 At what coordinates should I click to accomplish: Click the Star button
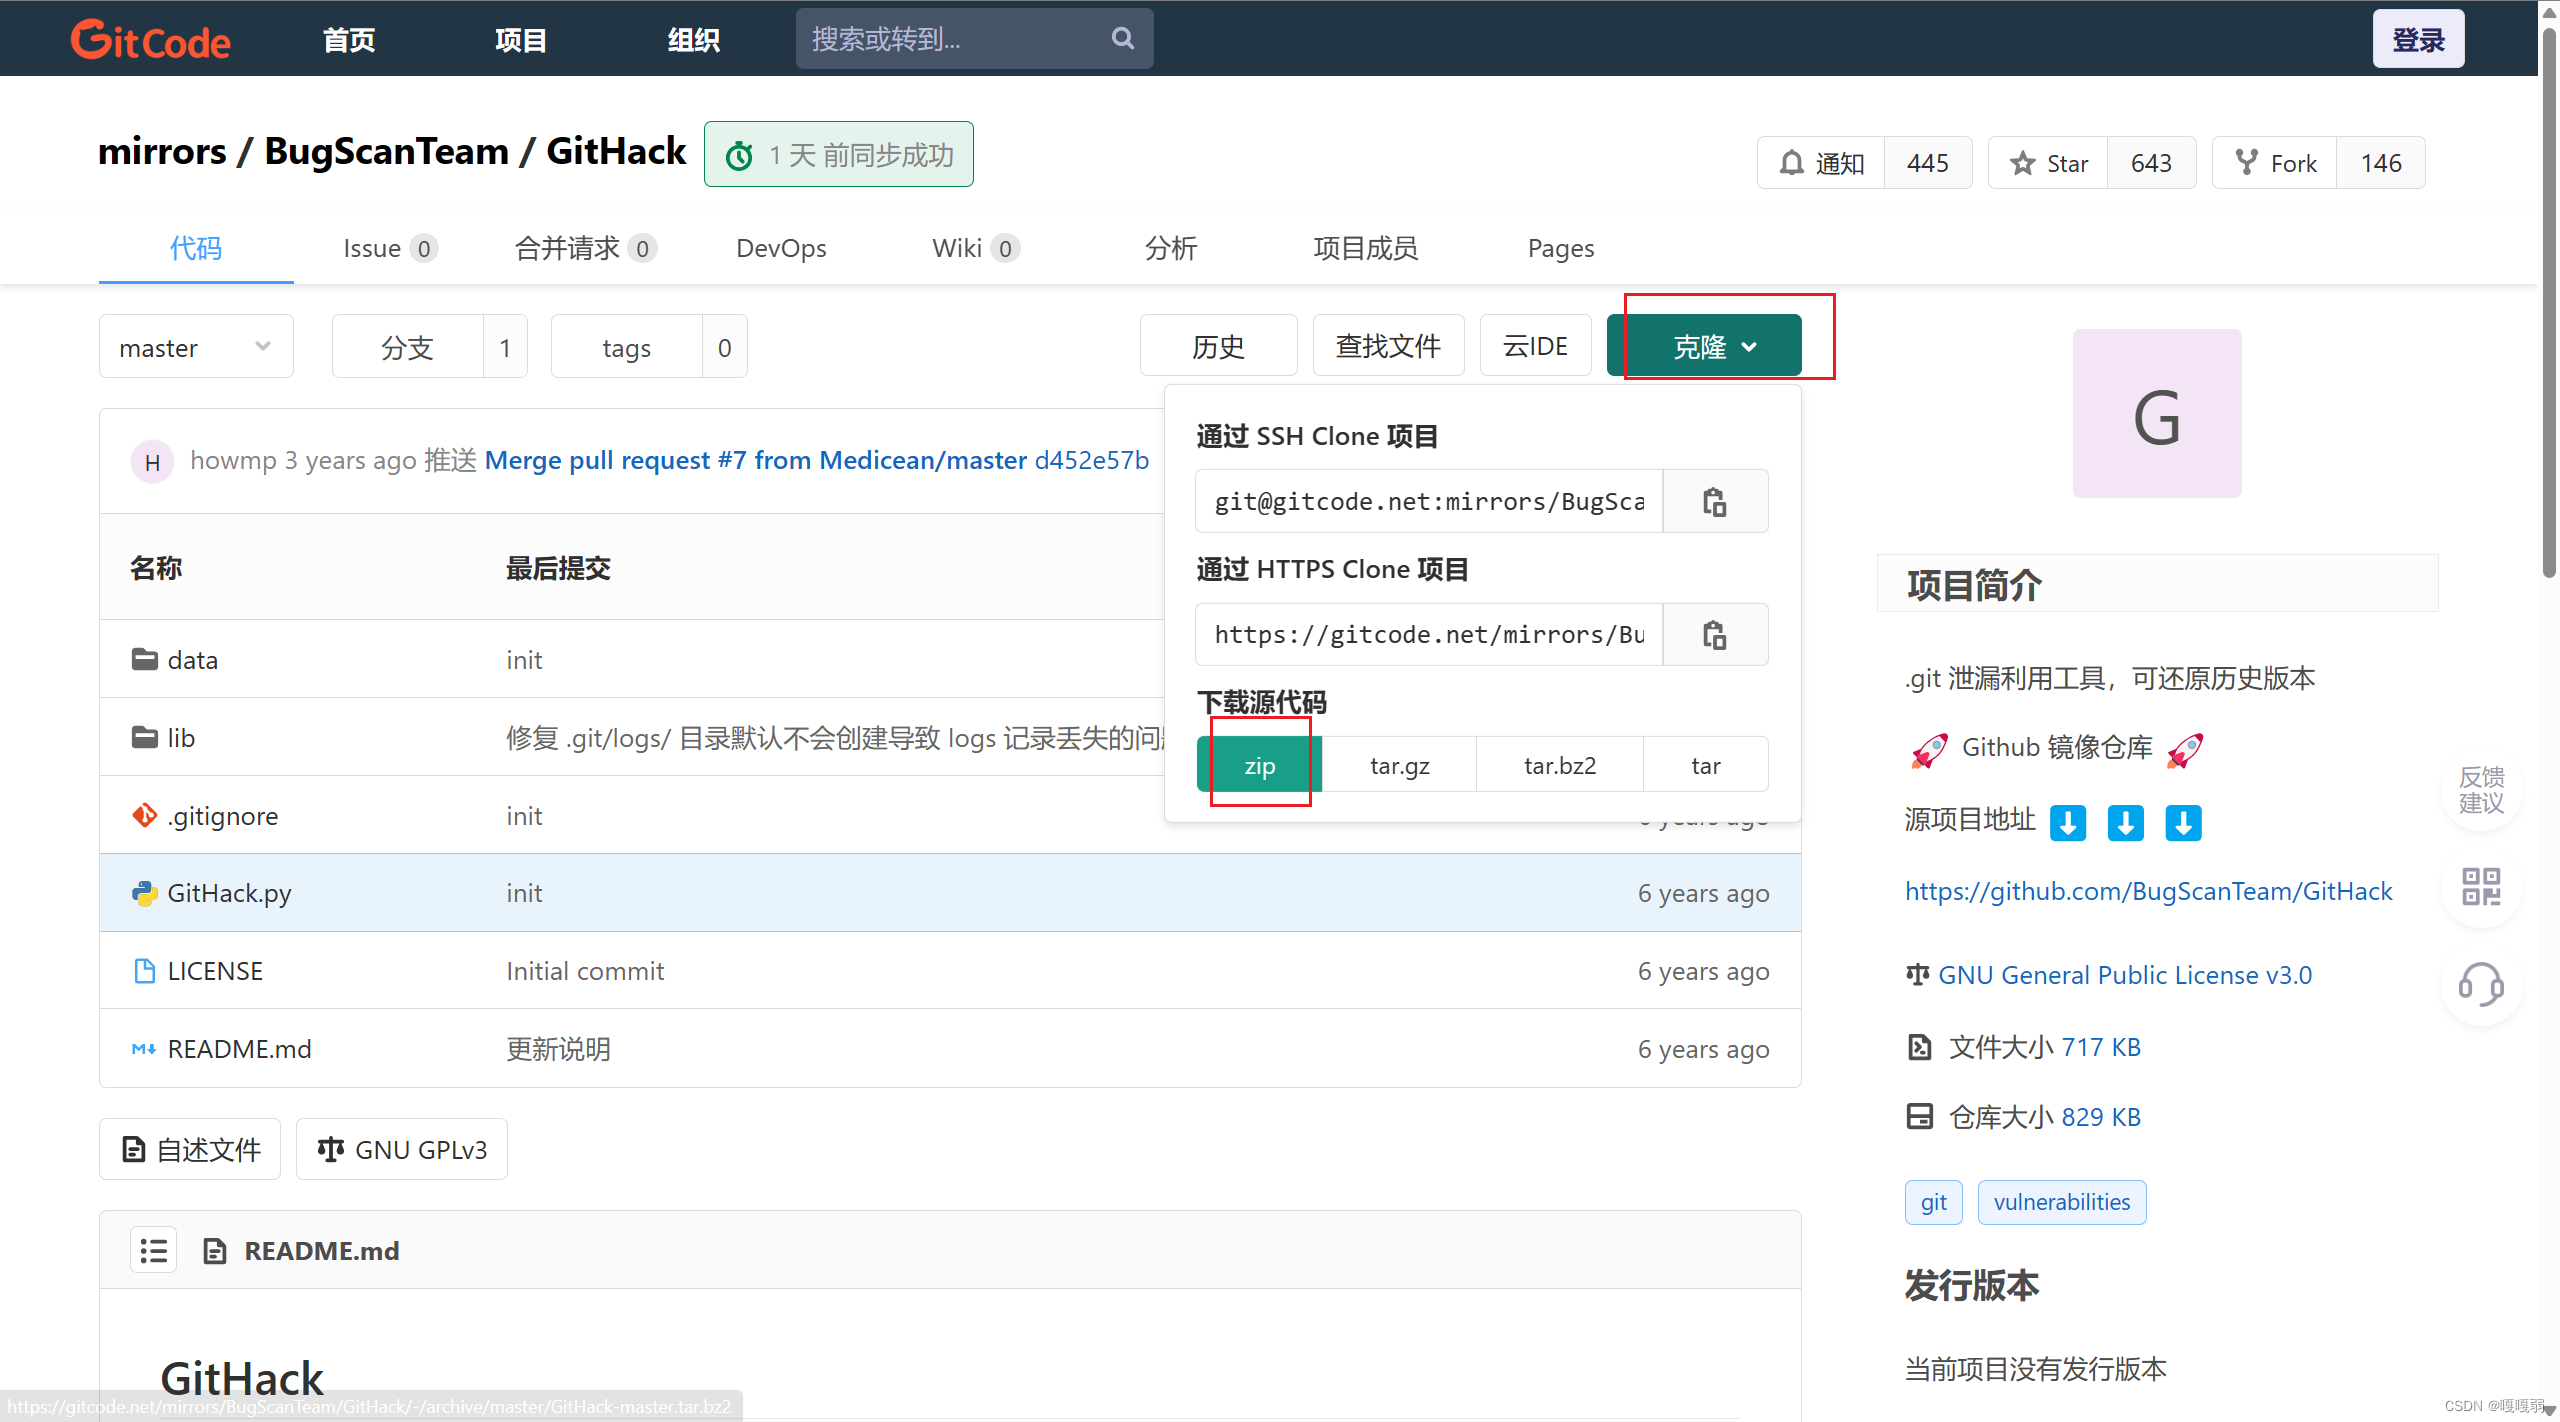[2048, 163]
